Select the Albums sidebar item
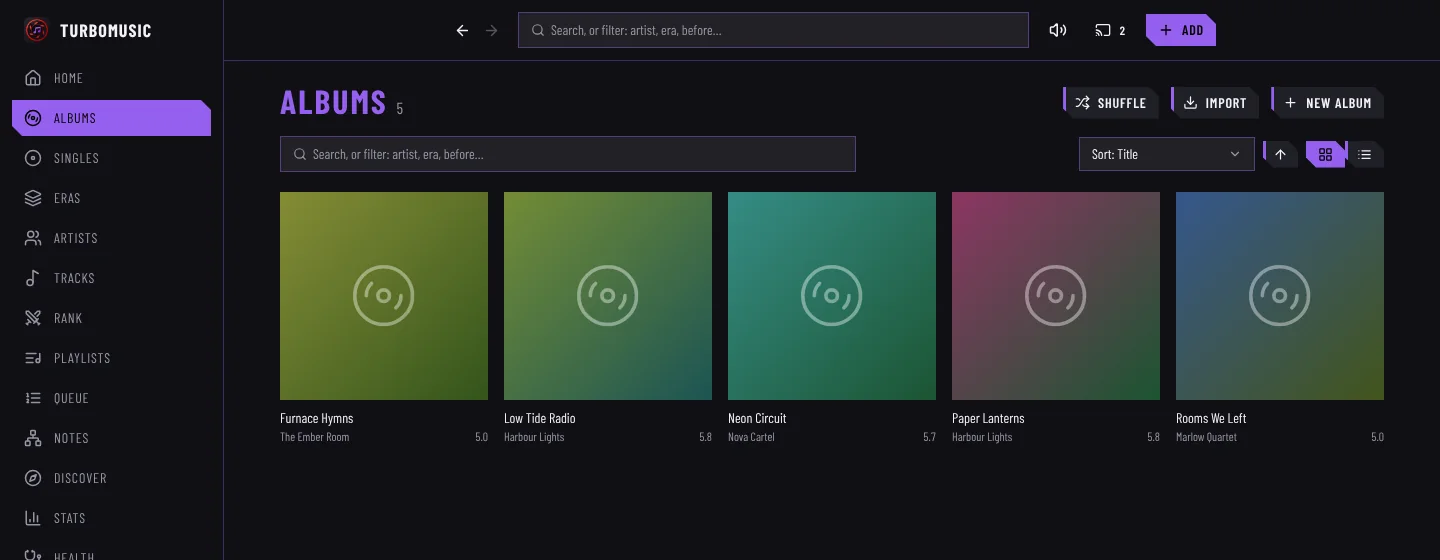The width and height of the screenshot is (1440, 560). coord(111,118)
